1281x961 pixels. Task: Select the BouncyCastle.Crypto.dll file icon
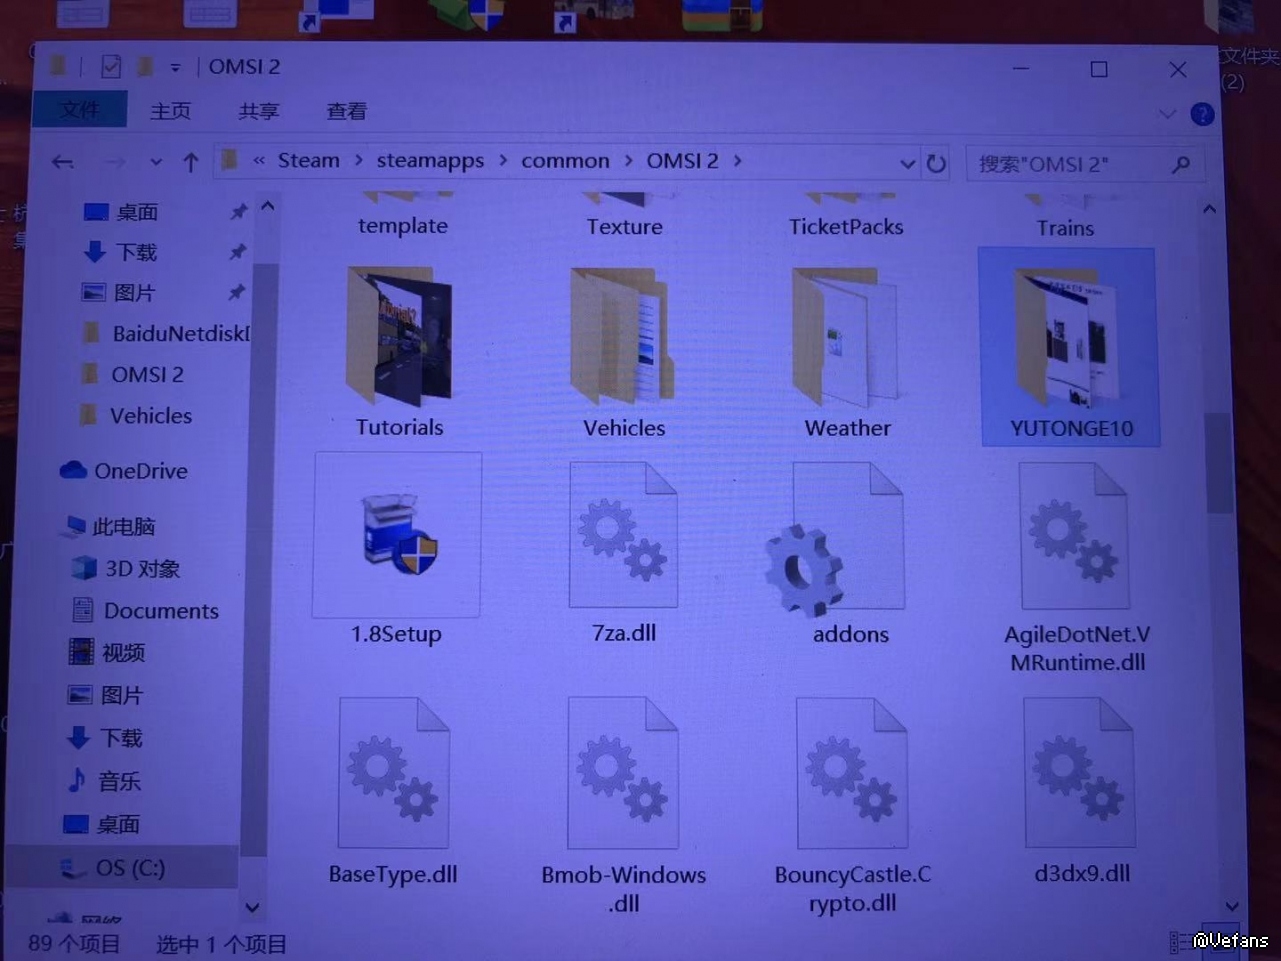[852, 773]
